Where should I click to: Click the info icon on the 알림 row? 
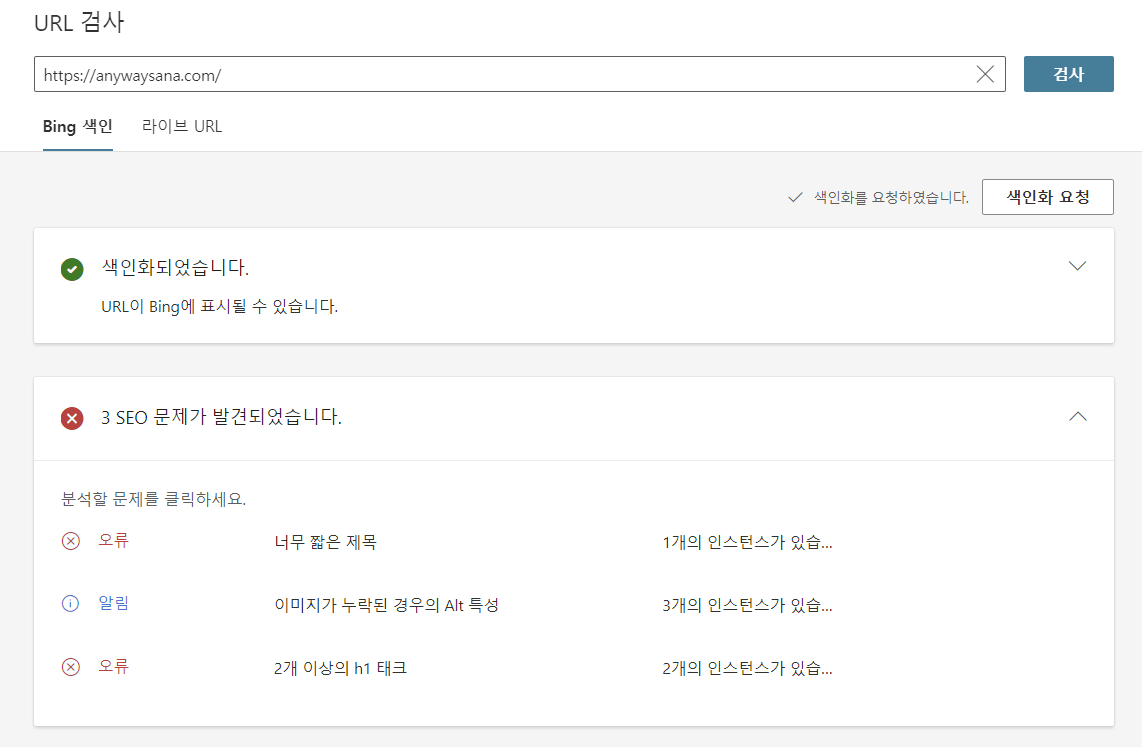[x=70, y=604]
